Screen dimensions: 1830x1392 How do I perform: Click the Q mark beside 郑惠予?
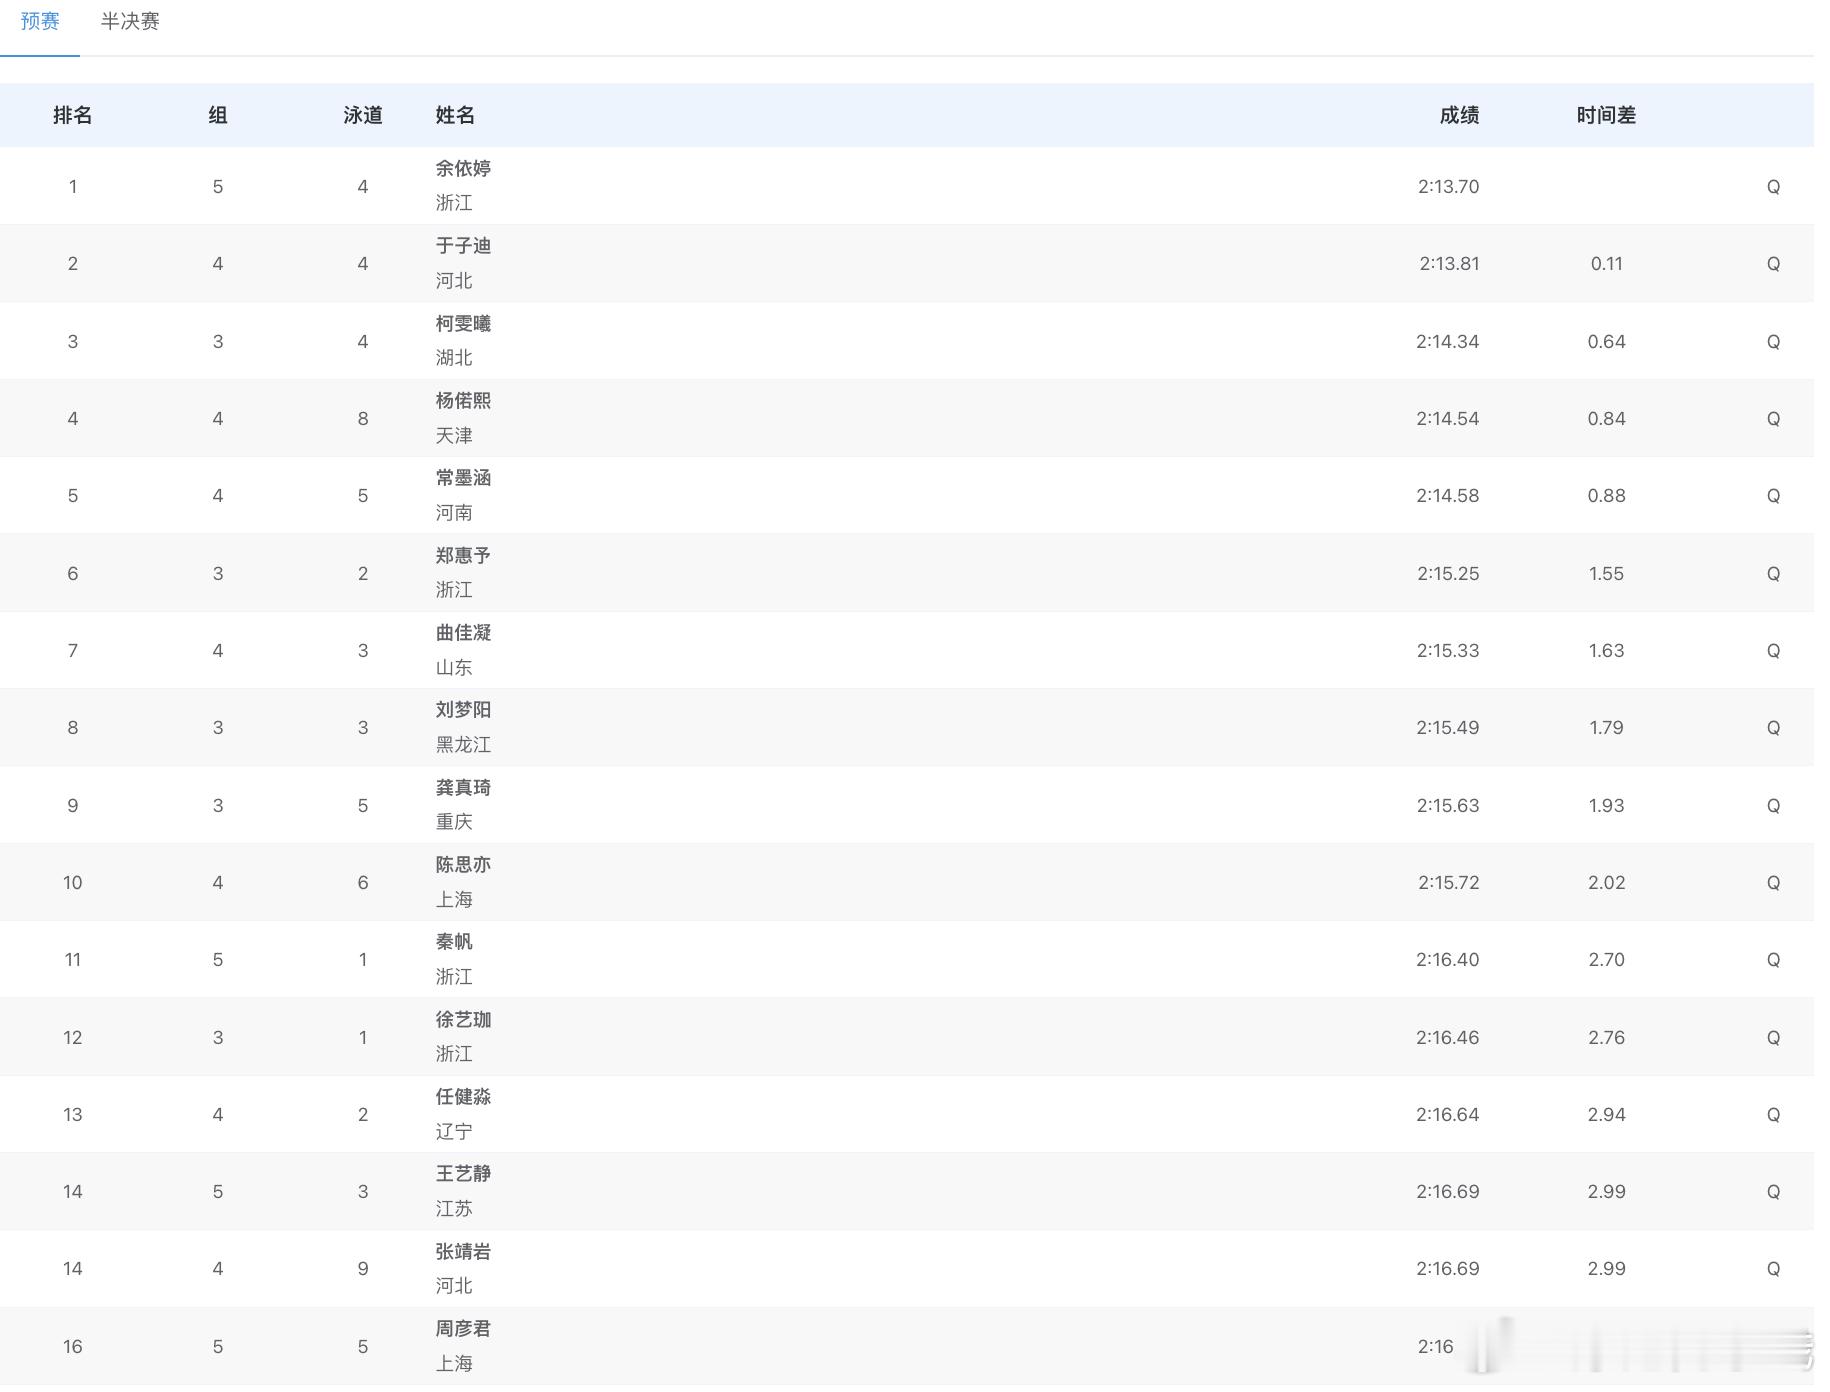click(1774, 573)
